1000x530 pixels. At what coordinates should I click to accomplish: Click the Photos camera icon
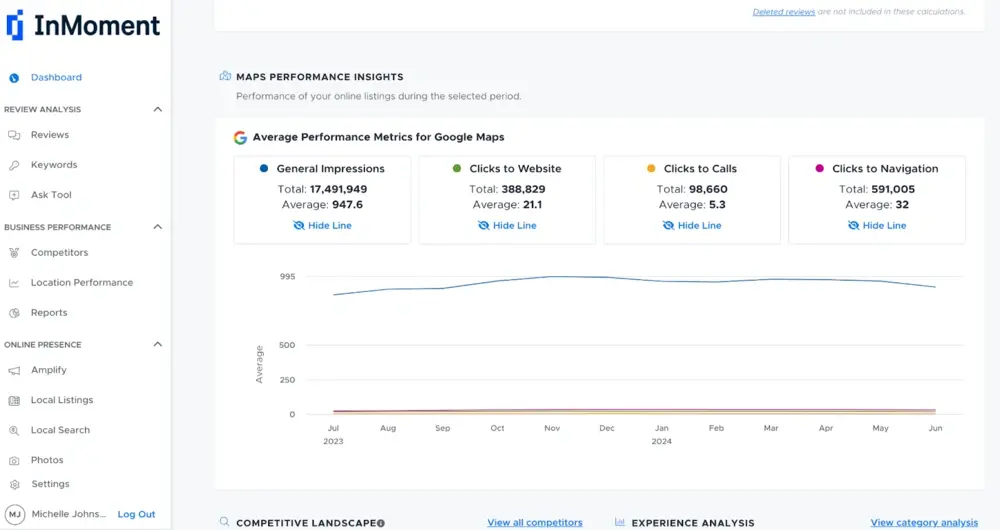pos(14,460)
